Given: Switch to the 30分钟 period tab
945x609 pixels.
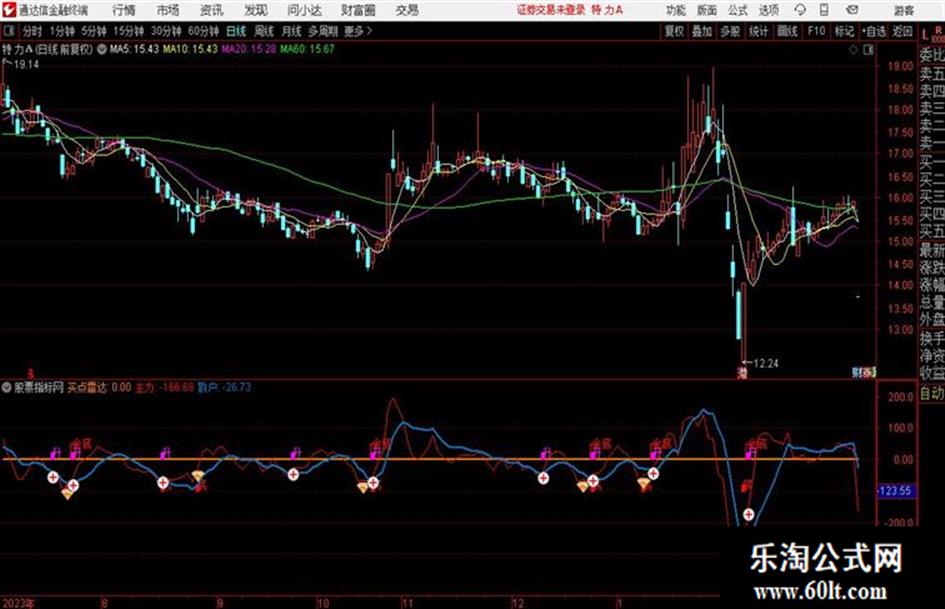Looking at the screenshot, I should click(x=166, y=31).
